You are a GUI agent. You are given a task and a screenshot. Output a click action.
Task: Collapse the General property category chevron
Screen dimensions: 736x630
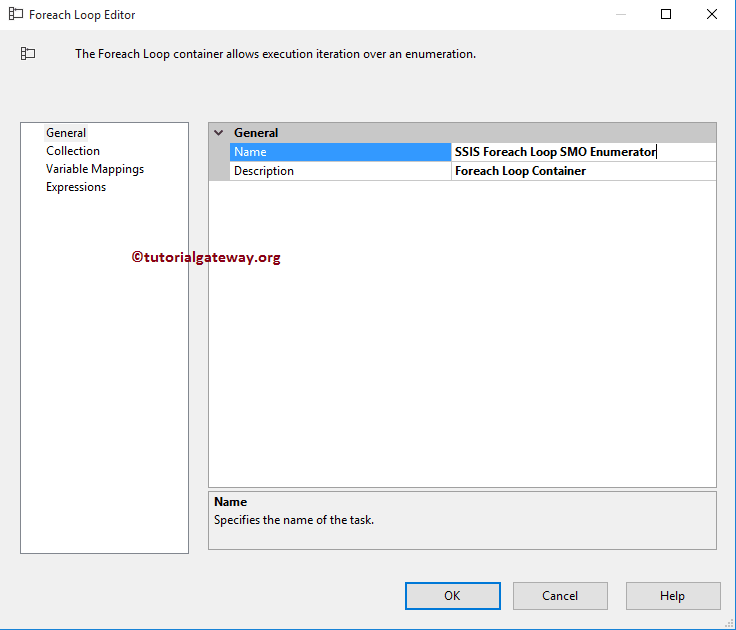pos(219,133)
